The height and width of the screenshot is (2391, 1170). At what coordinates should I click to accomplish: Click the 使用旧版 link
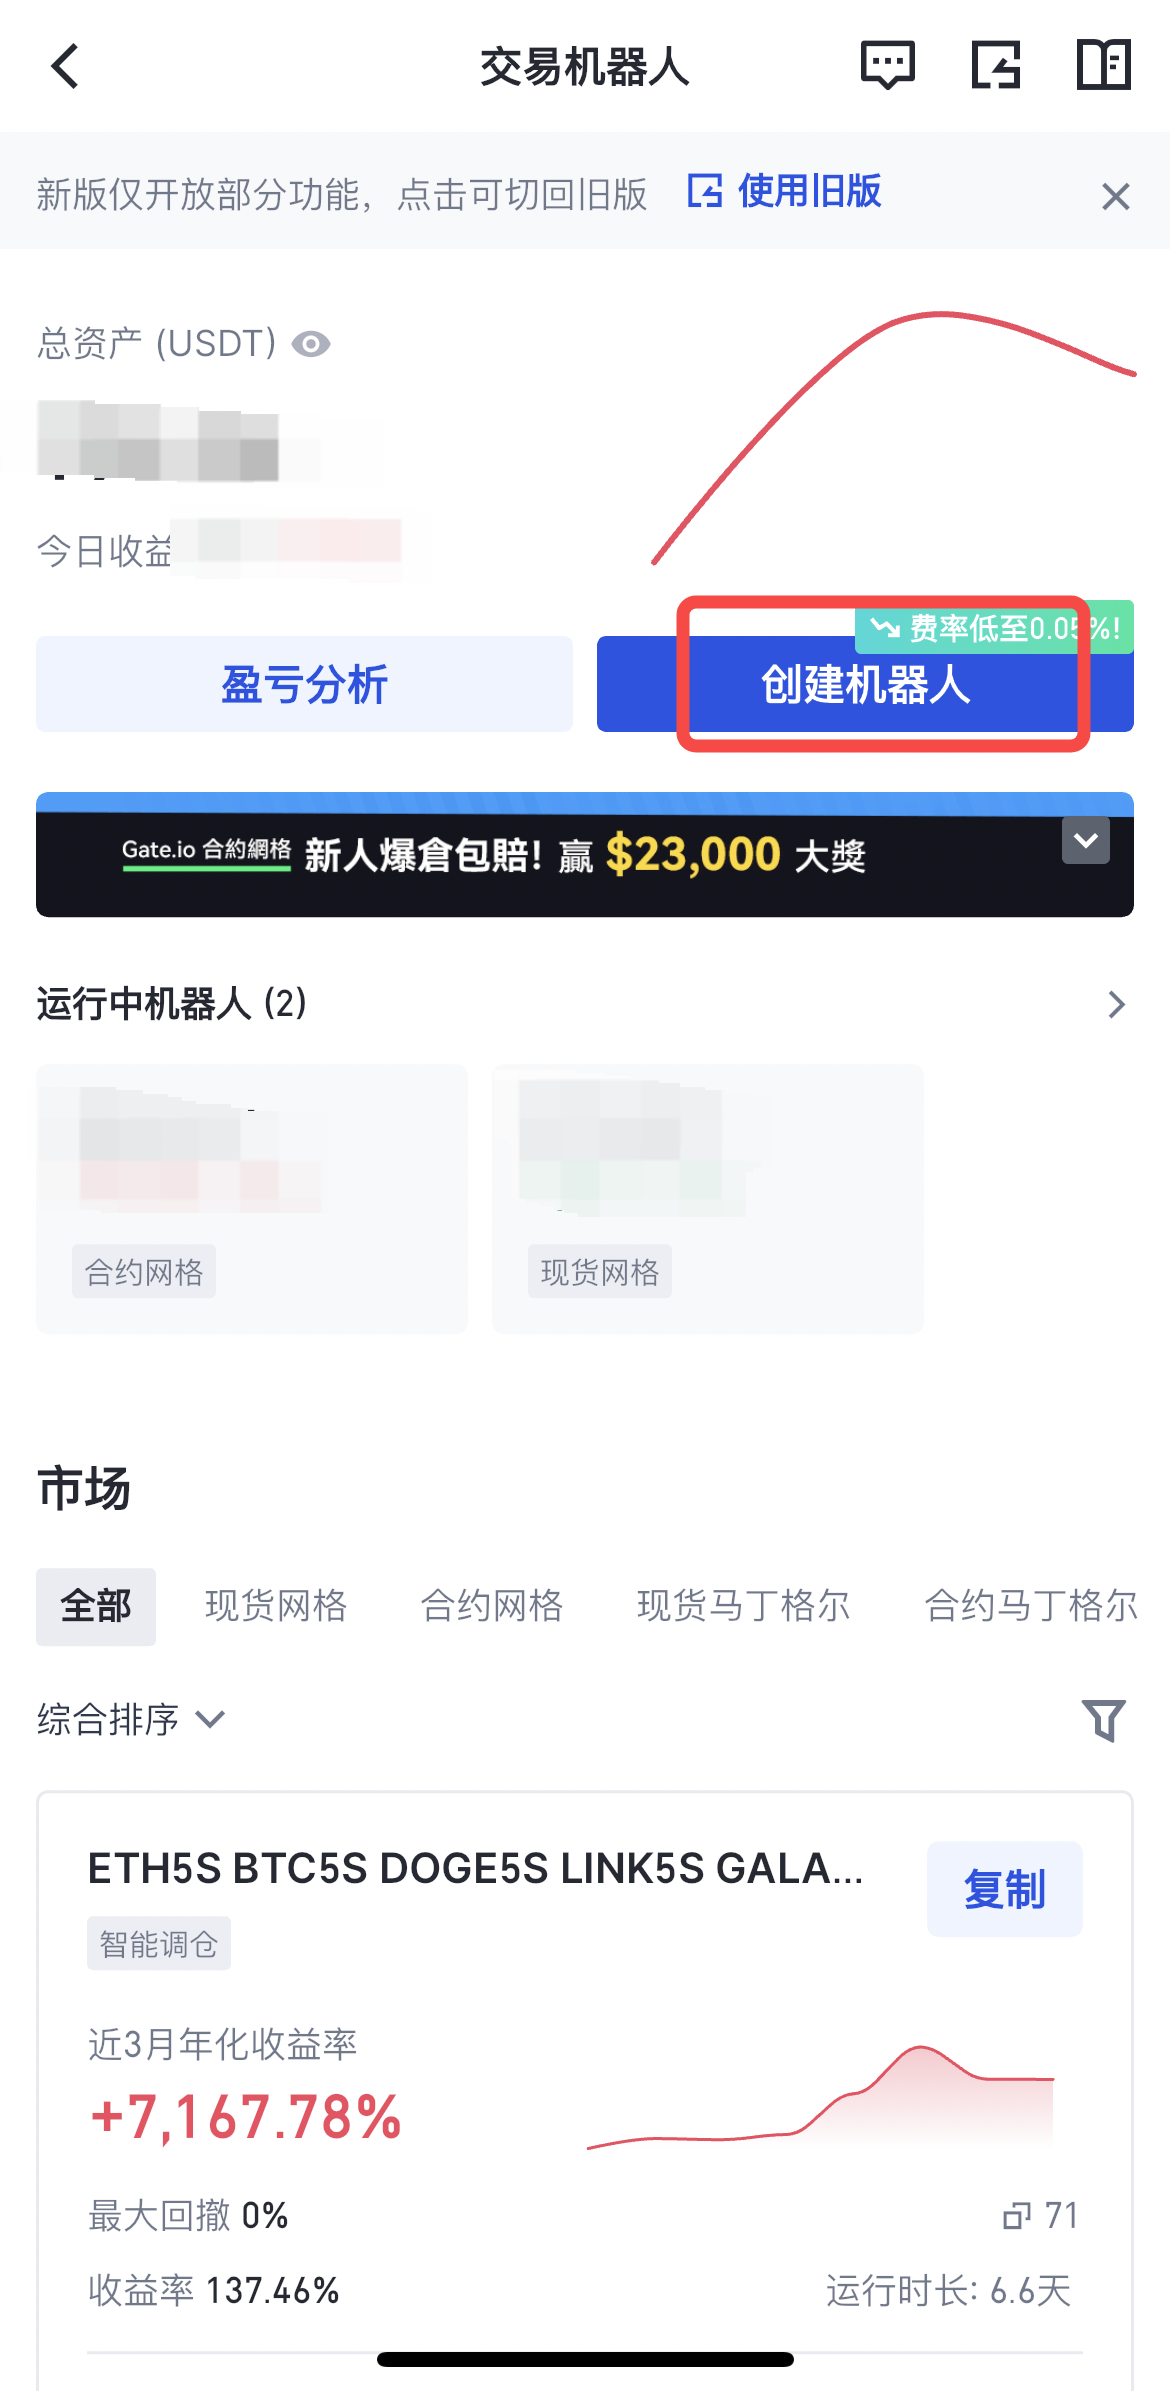(x=785, y=191)
